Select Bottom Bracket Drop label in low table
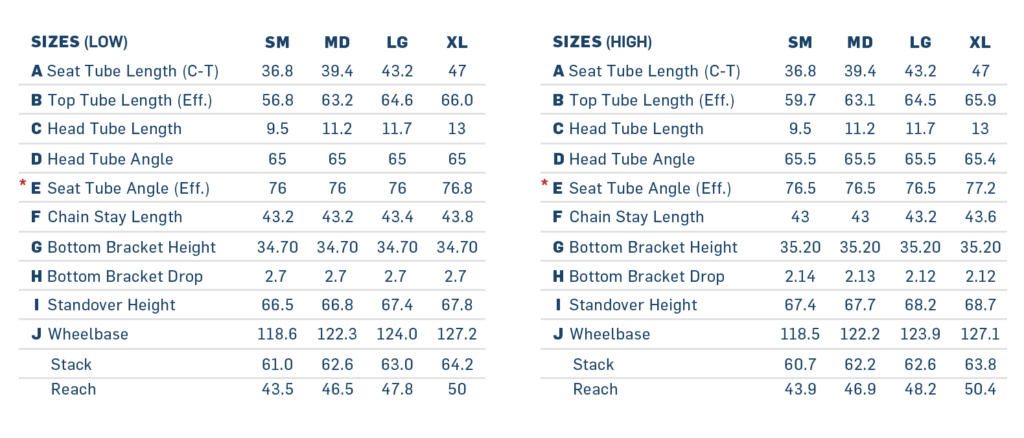The height and width of the screenshot is (438, 1024). 124,276
